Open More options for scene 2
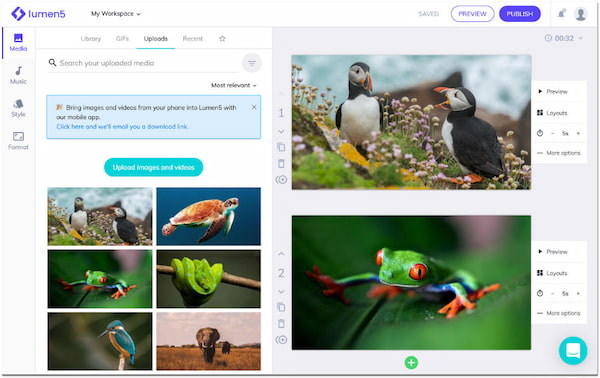600x378 pixels. [x=559, y=313]
